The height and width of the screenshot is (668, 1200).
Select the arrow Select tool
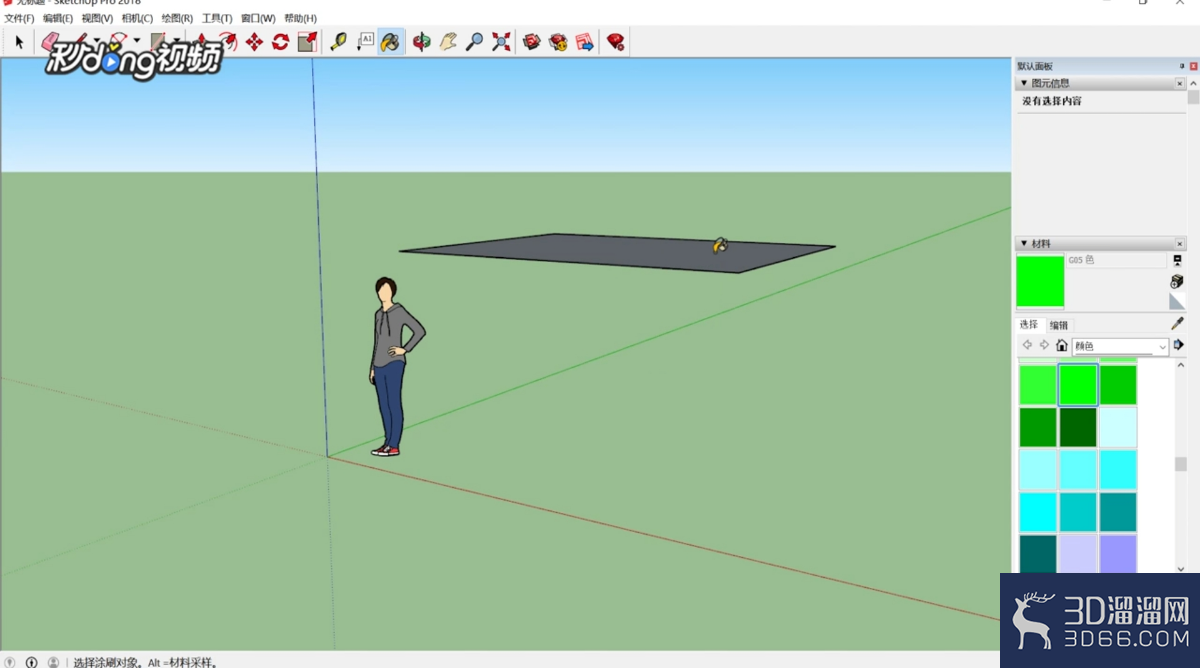(18, 42)
